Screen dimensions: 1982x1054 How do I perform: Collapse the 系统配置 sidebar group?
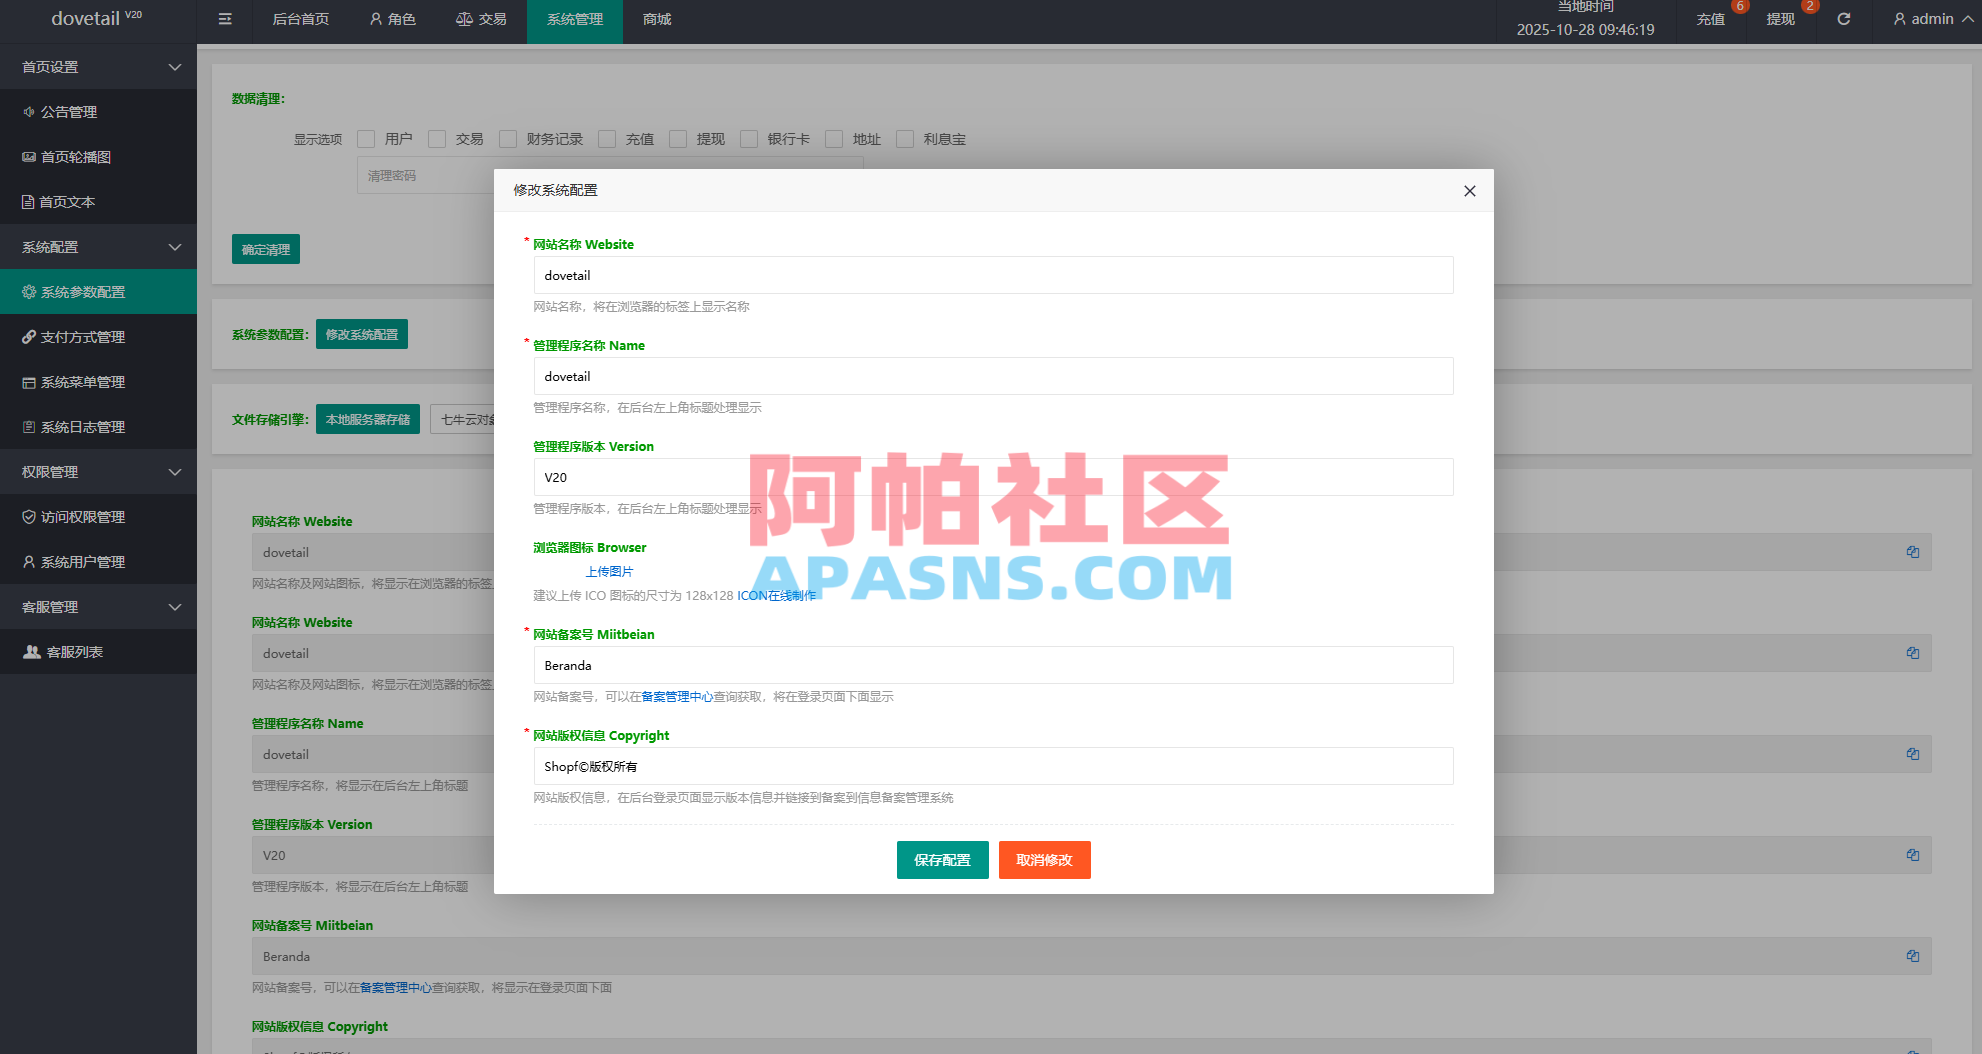point(98,247)
